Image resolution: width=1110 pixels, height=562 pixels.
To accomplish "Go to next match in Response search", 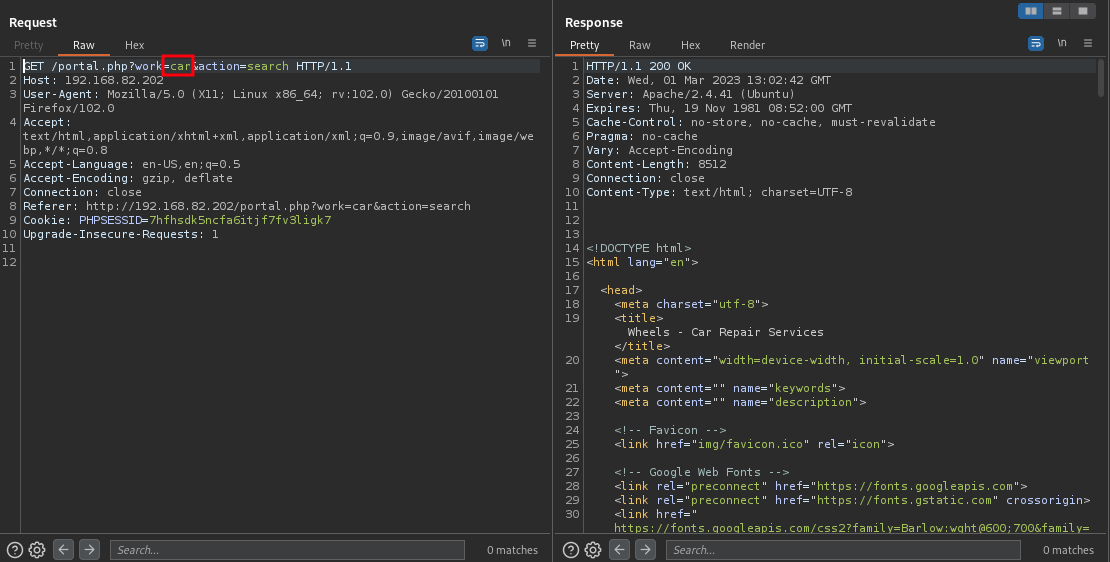I will coord(645,549).
